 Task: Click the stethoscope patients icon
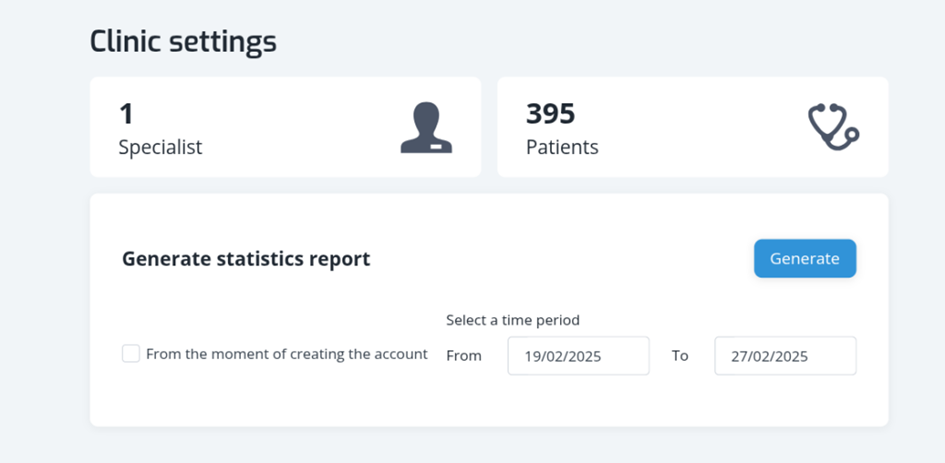pyautogui.click(x=834, y=127)
